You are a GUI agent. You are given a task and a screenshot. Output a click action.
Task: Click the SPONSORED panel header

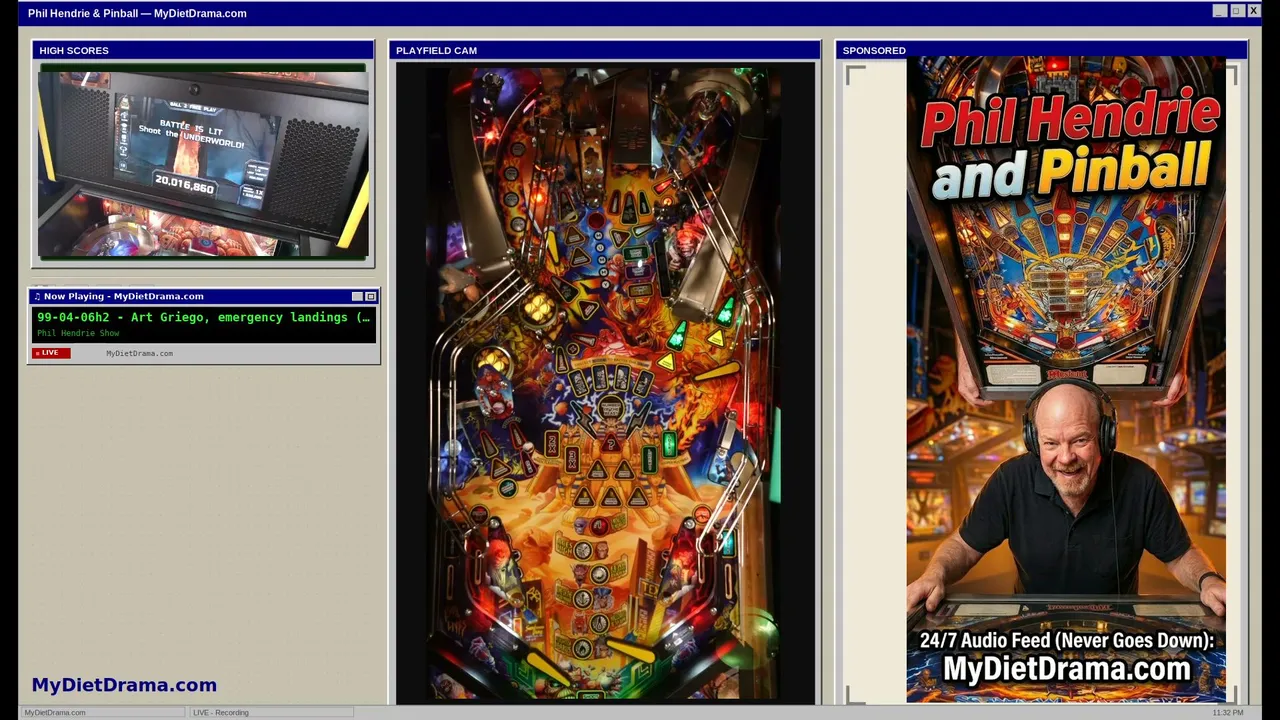point(1041,50)
